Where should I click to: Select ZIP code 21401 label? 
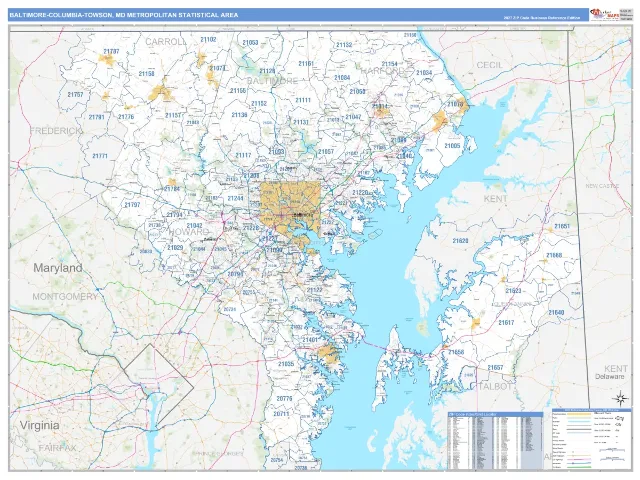(310, 340)
